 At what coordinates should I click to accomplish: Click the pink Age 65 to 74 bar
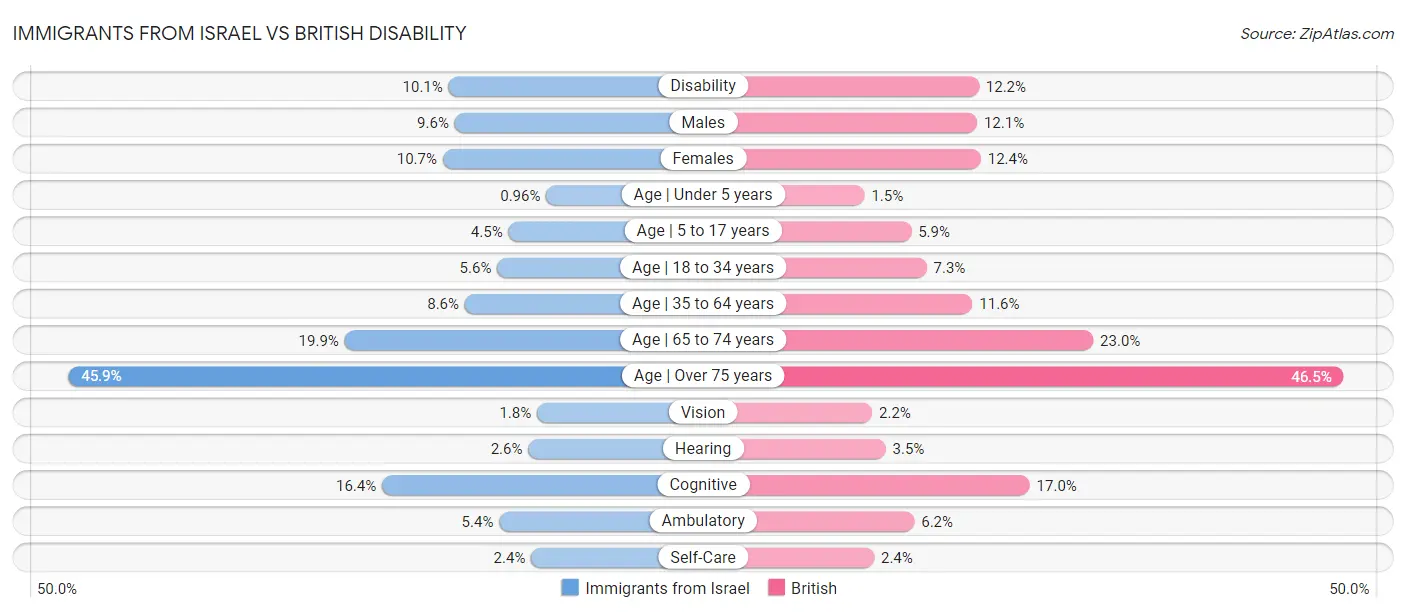click(938, 340)
